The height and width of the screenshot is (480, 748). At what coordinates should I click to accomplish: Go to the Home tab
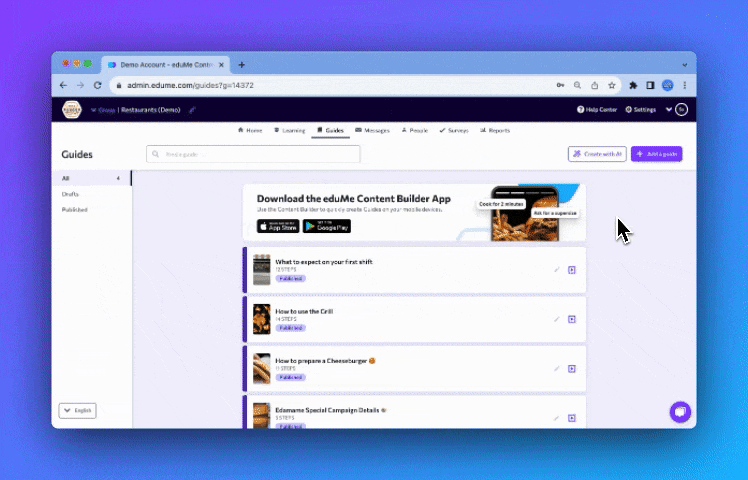[250, 130]
